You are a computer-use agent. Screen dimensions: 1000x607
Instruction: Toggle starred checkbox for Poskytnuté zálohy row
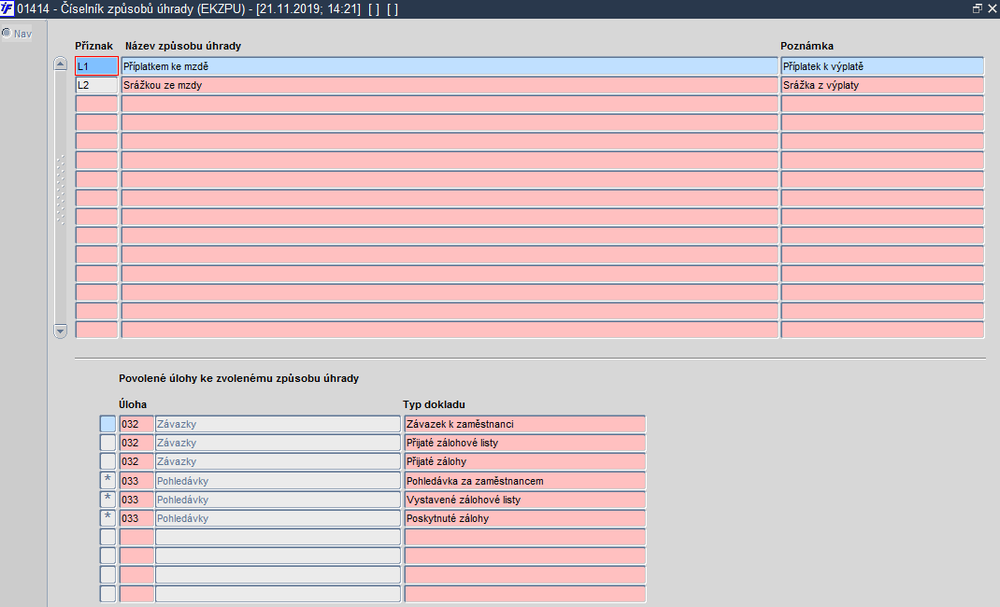pos(108,518)
